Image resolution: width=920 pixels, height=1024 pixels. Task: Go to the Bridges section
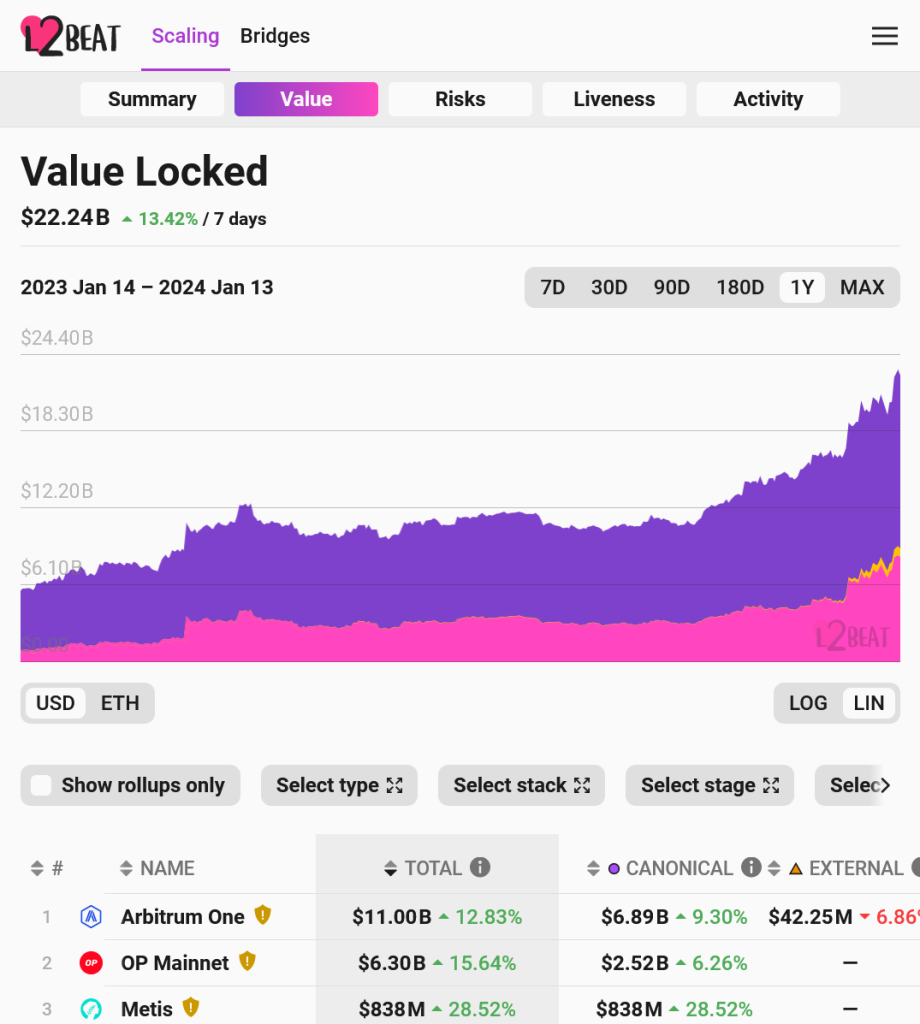[275, 36]
